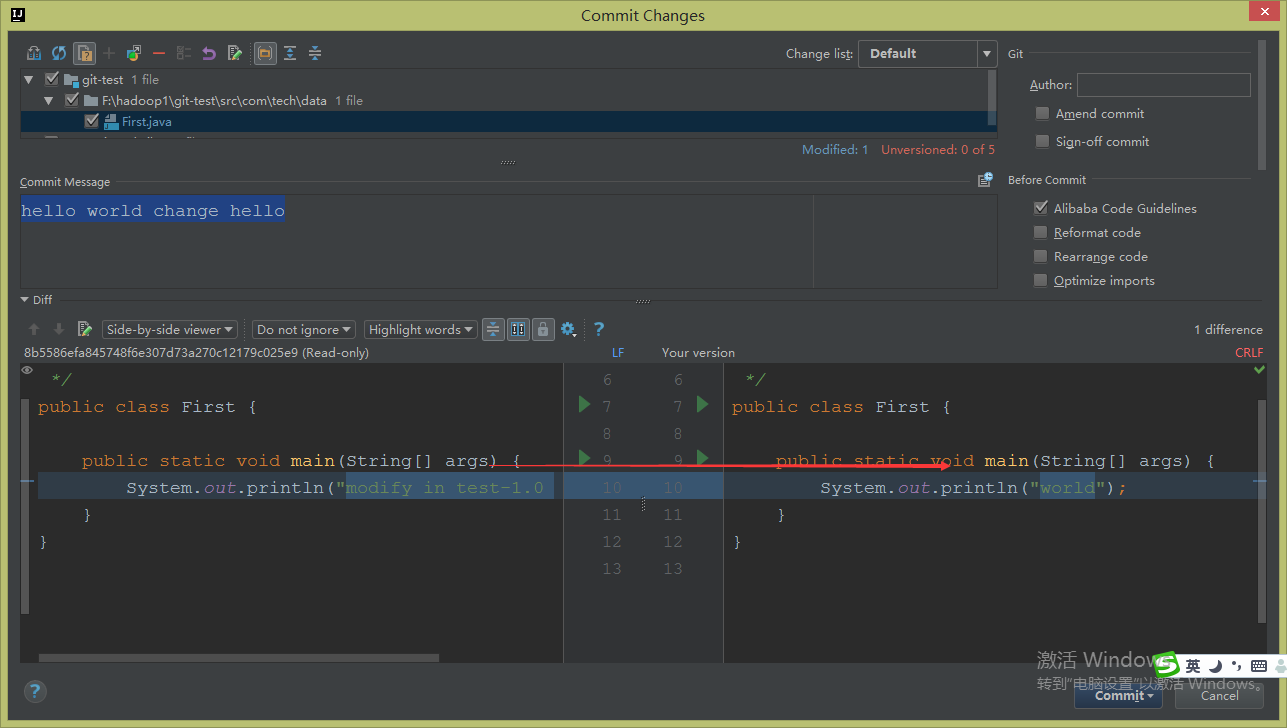Click the revision hash 8b5586efa... label
Viewport: 1287px width, 728px height.
tap(196, 352)
